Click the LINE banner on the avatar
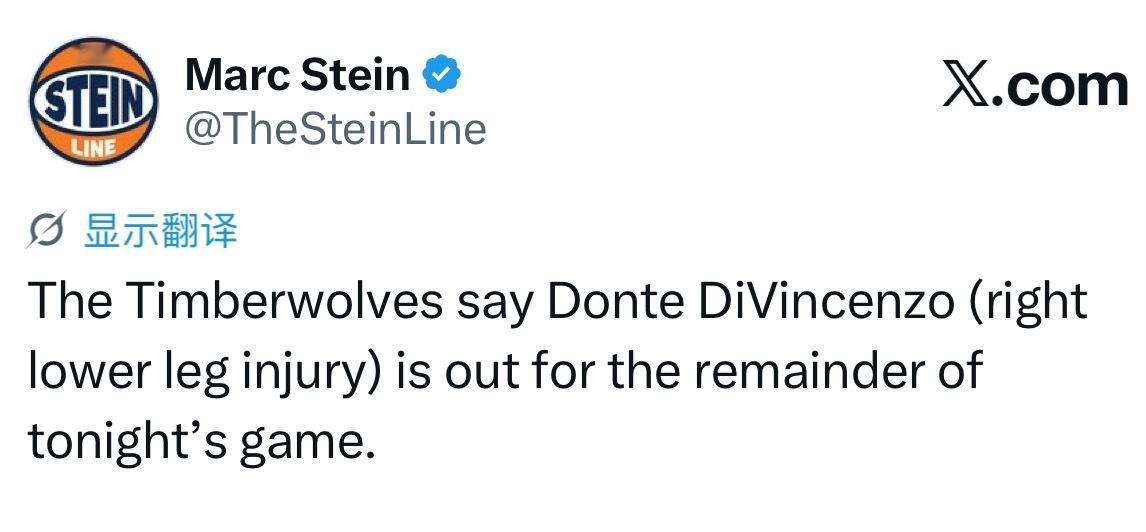Screen dimensions: 1146x532 pos(95,147)
